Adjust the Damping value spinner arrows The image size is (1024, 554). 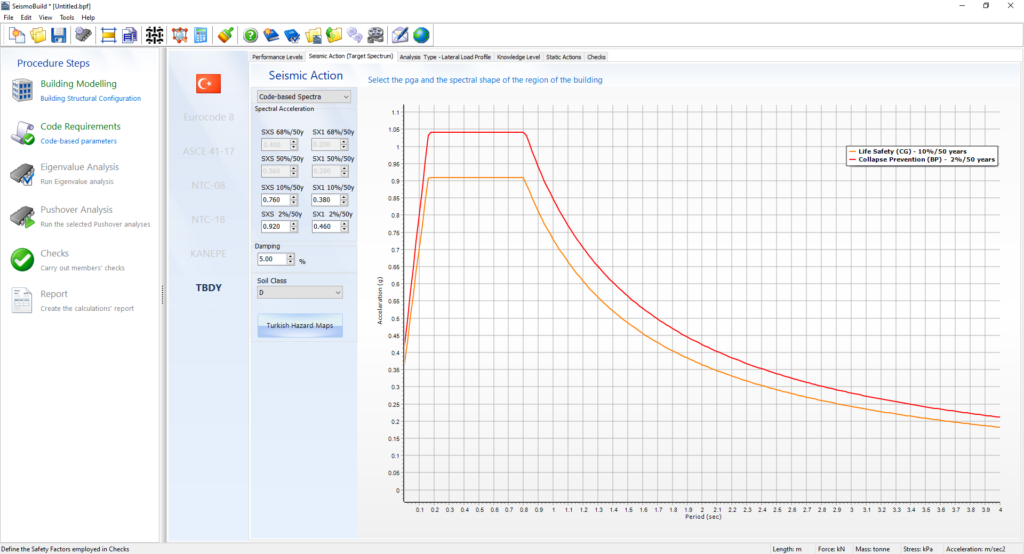(291, 259)
